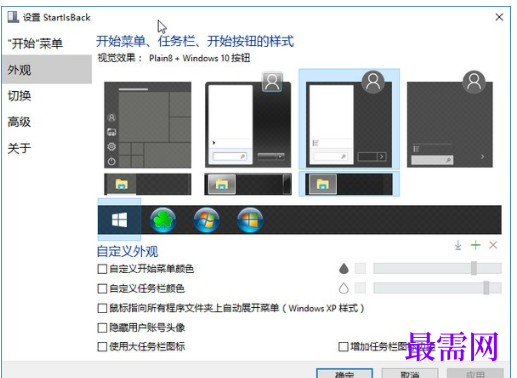Open the taskbar color swatch
This screenshot has height=378, width=517.
[x=360, y=288]
